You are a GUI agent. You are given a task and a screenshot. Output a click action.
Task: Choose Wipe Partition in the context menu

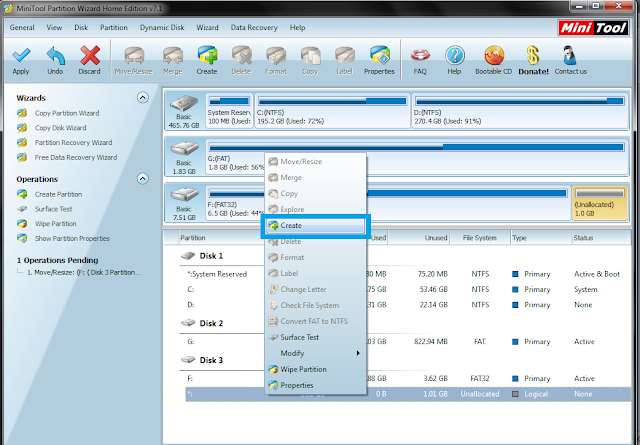[315, 369]
